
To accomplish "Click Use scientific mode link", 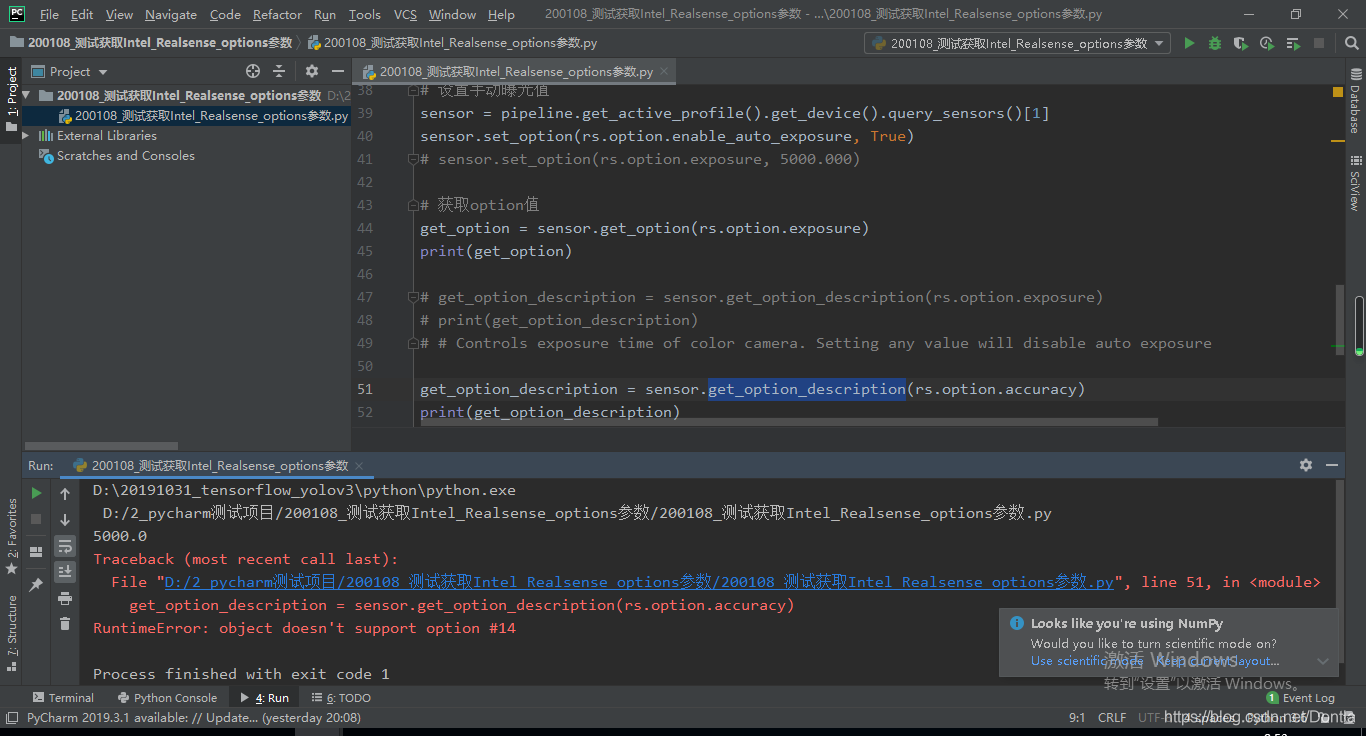I will (1087, 661).
